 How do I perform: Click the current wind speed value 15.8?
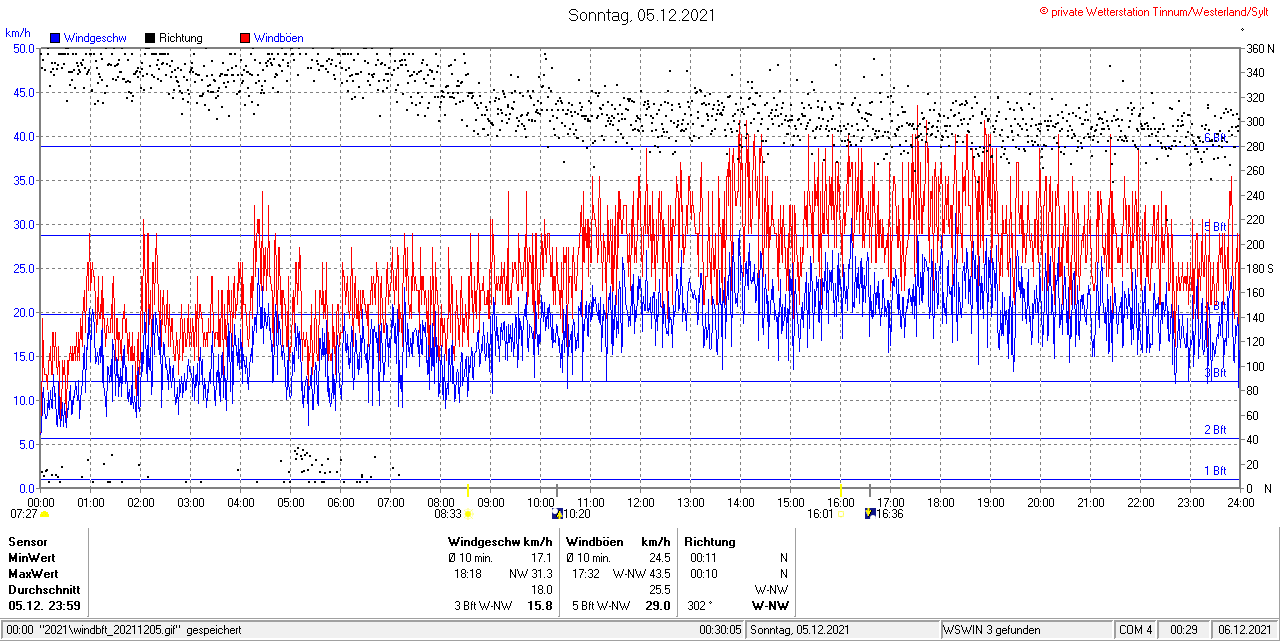540,605
